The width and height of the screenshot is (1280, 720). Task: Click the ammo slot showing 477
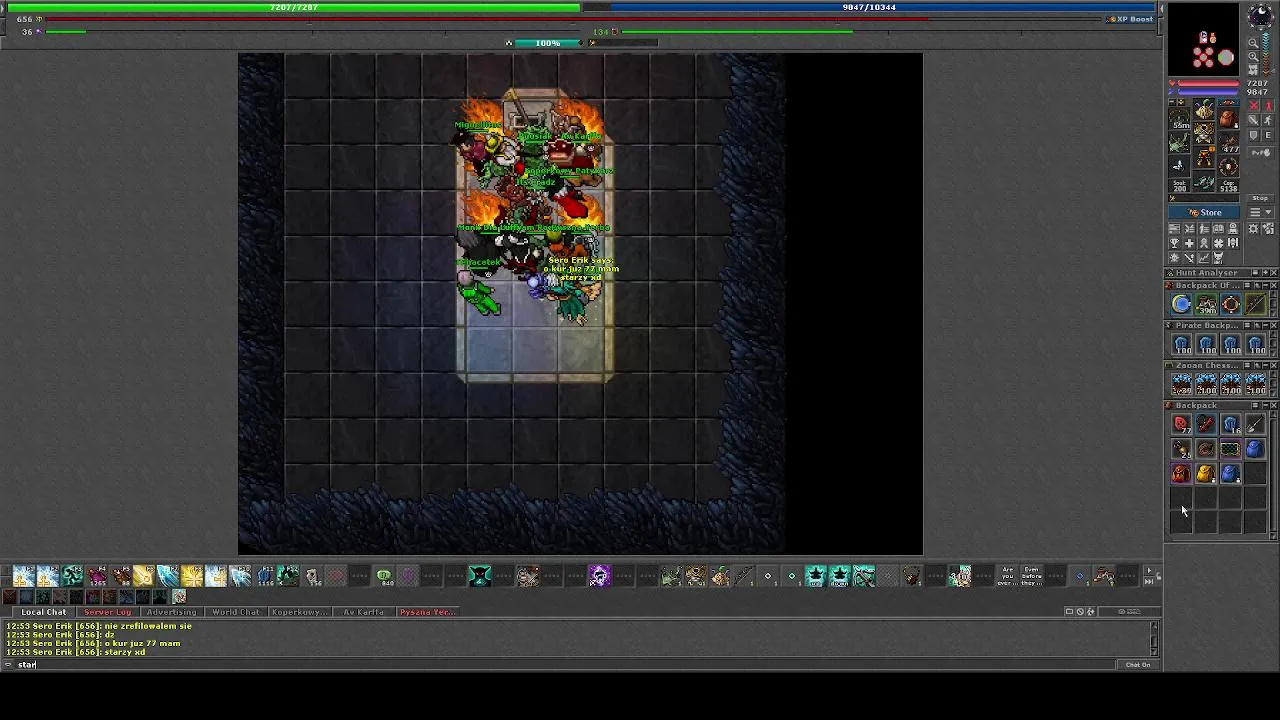pyautogui.click(x=1228, y=144)
